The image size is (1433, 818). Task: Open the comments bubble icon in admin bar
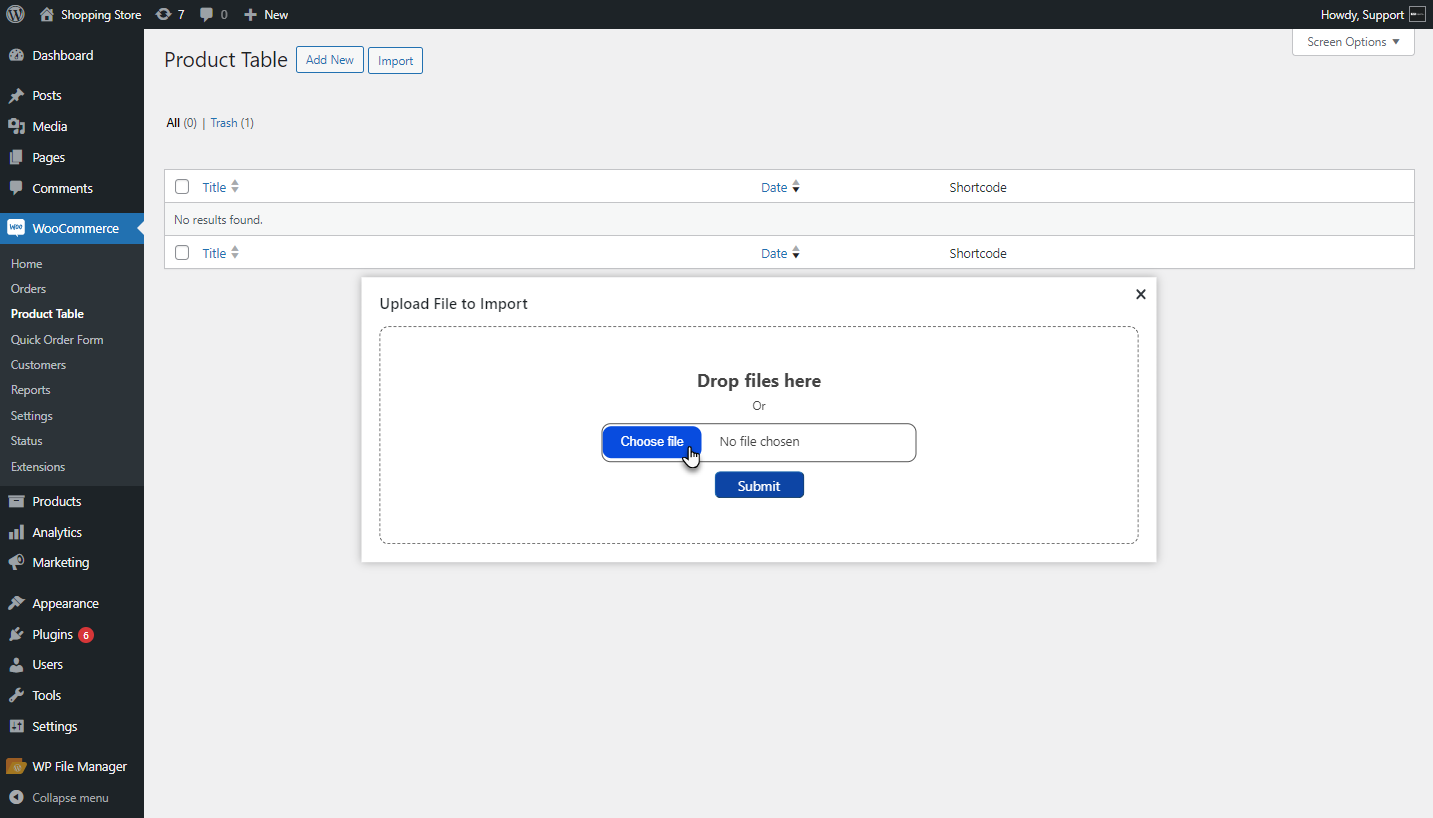click(x=206, y=15)
